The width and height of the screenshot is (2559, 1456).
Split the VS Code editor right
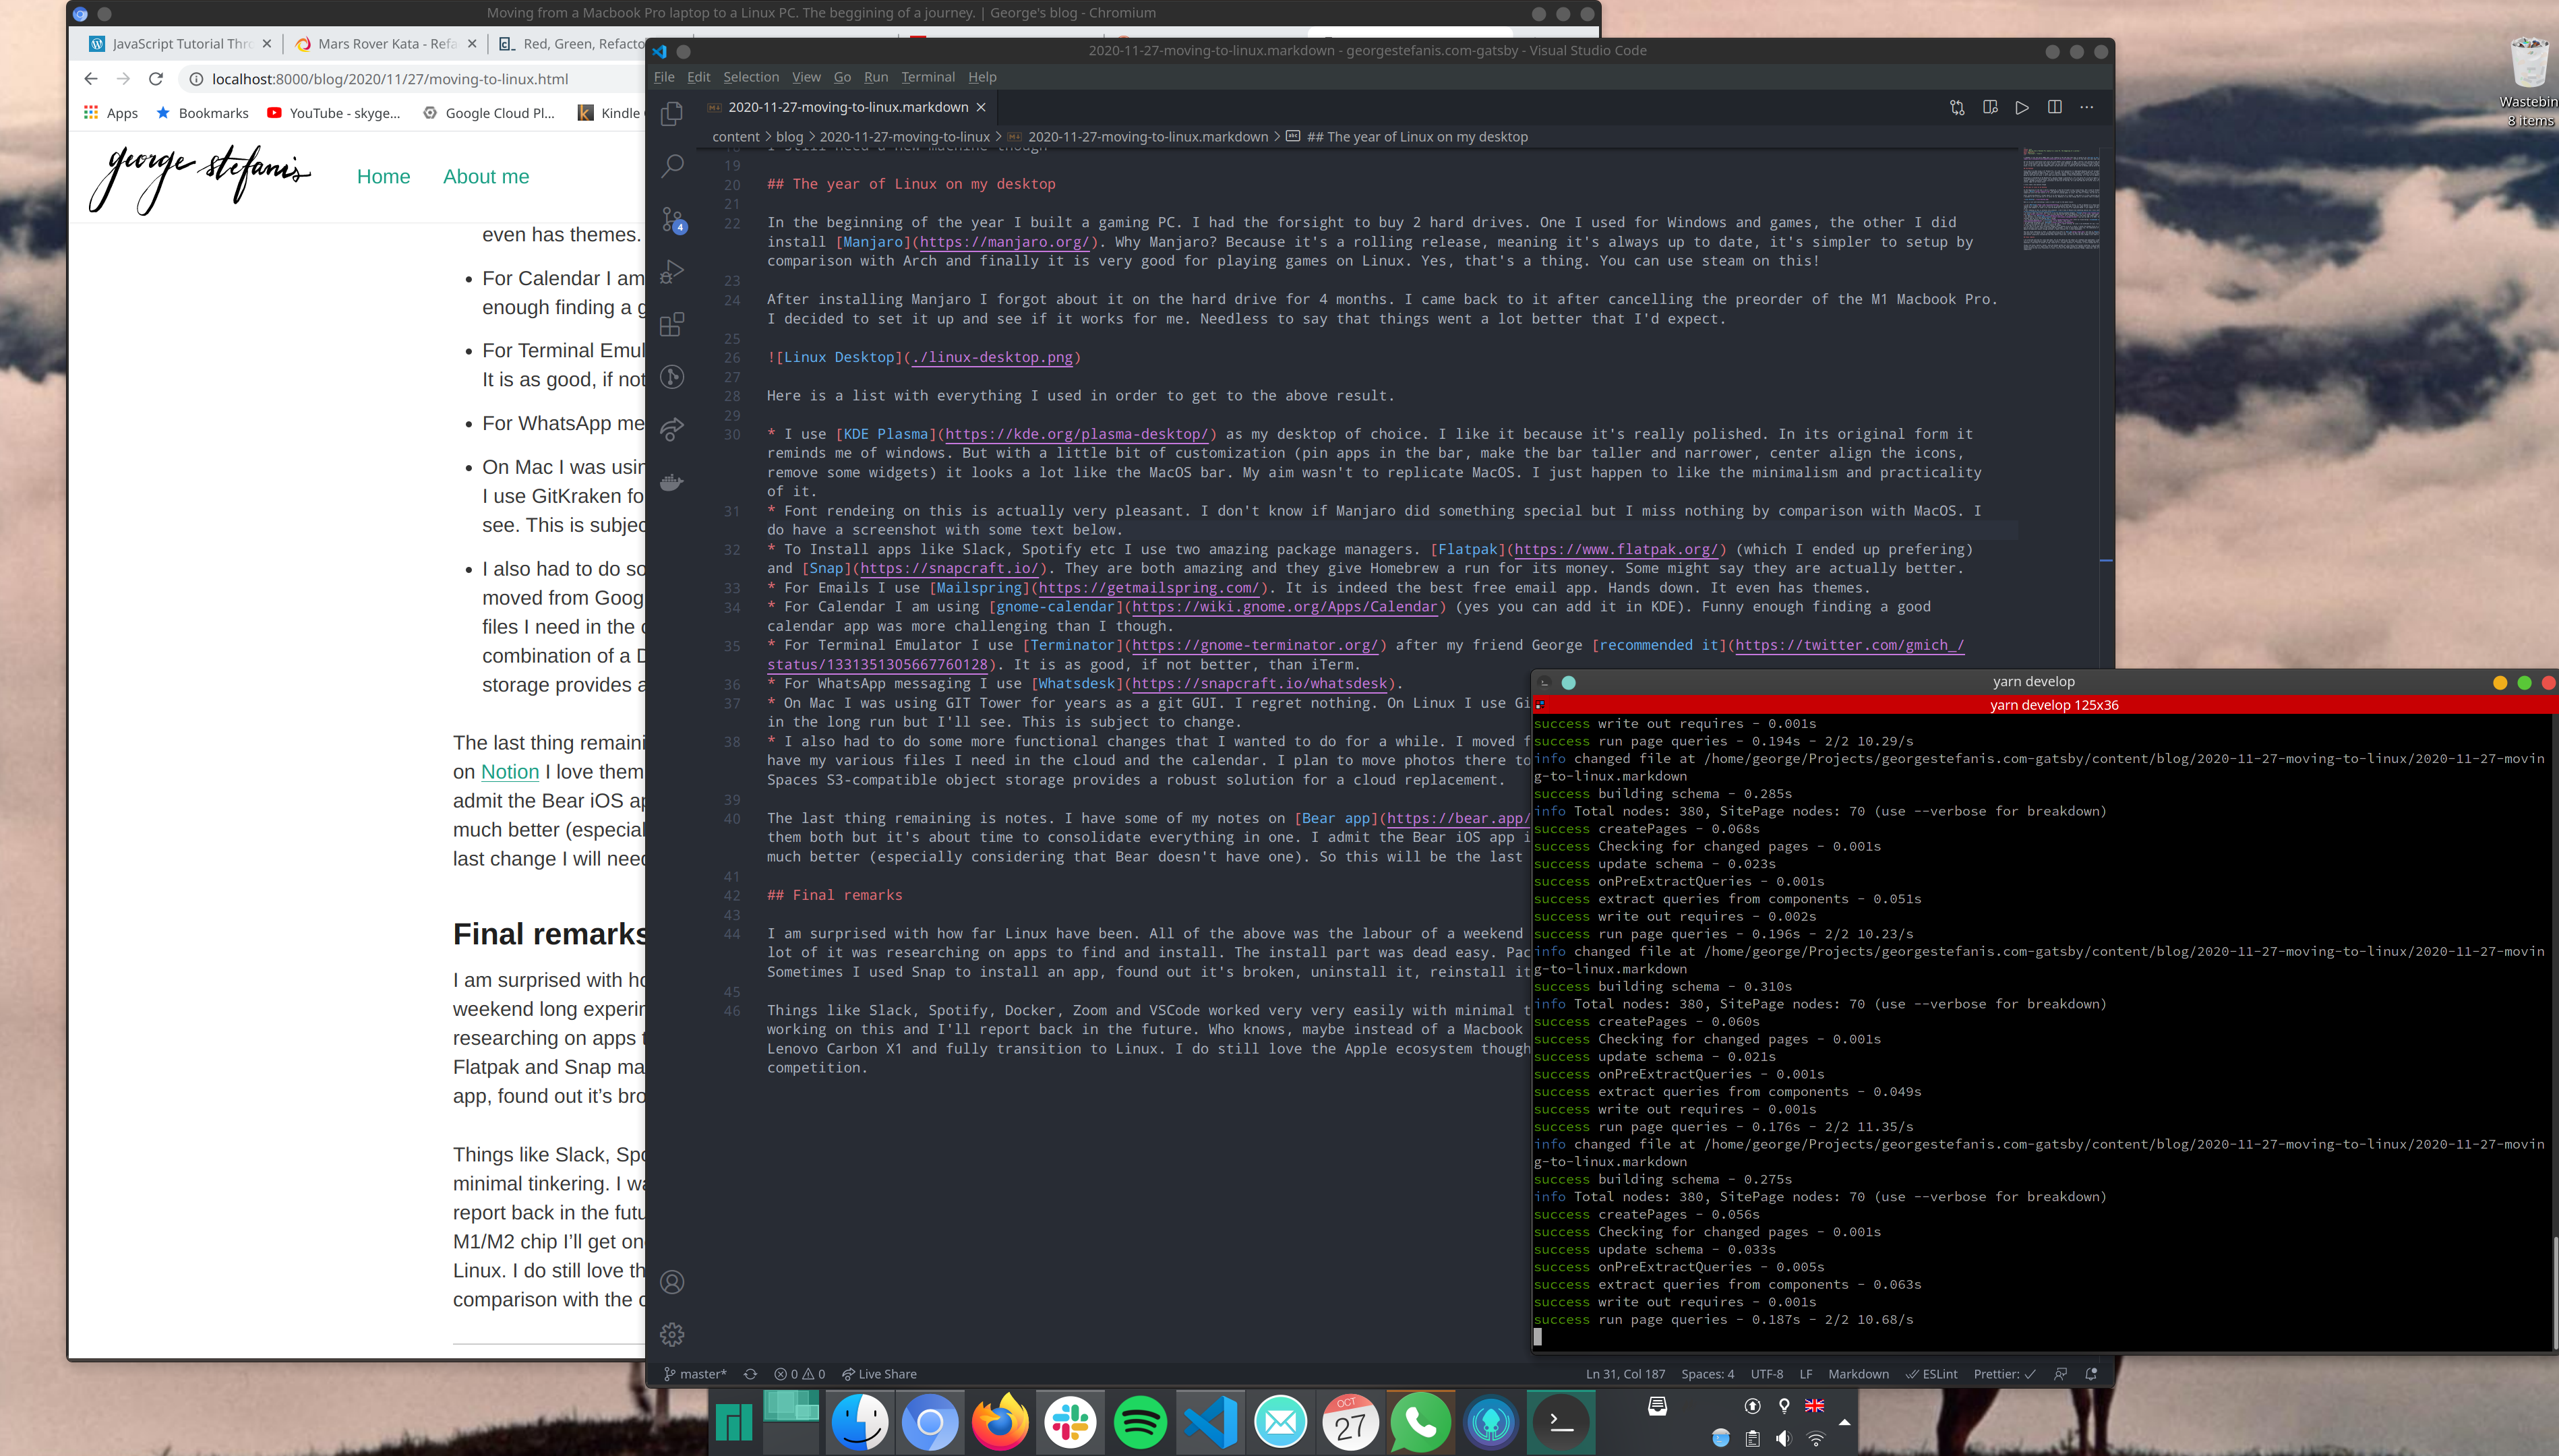click(2054, 107)
